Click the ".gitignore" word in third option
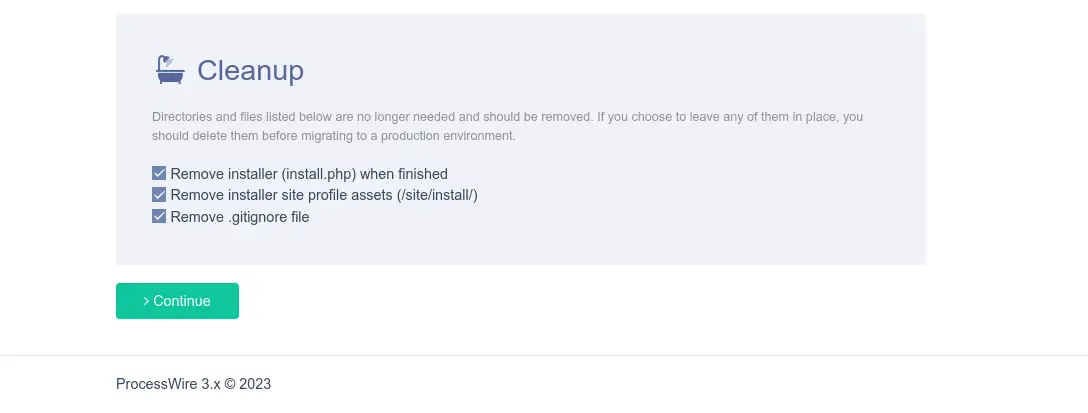The image size is (1088, 413). click(x=259, y=217)
